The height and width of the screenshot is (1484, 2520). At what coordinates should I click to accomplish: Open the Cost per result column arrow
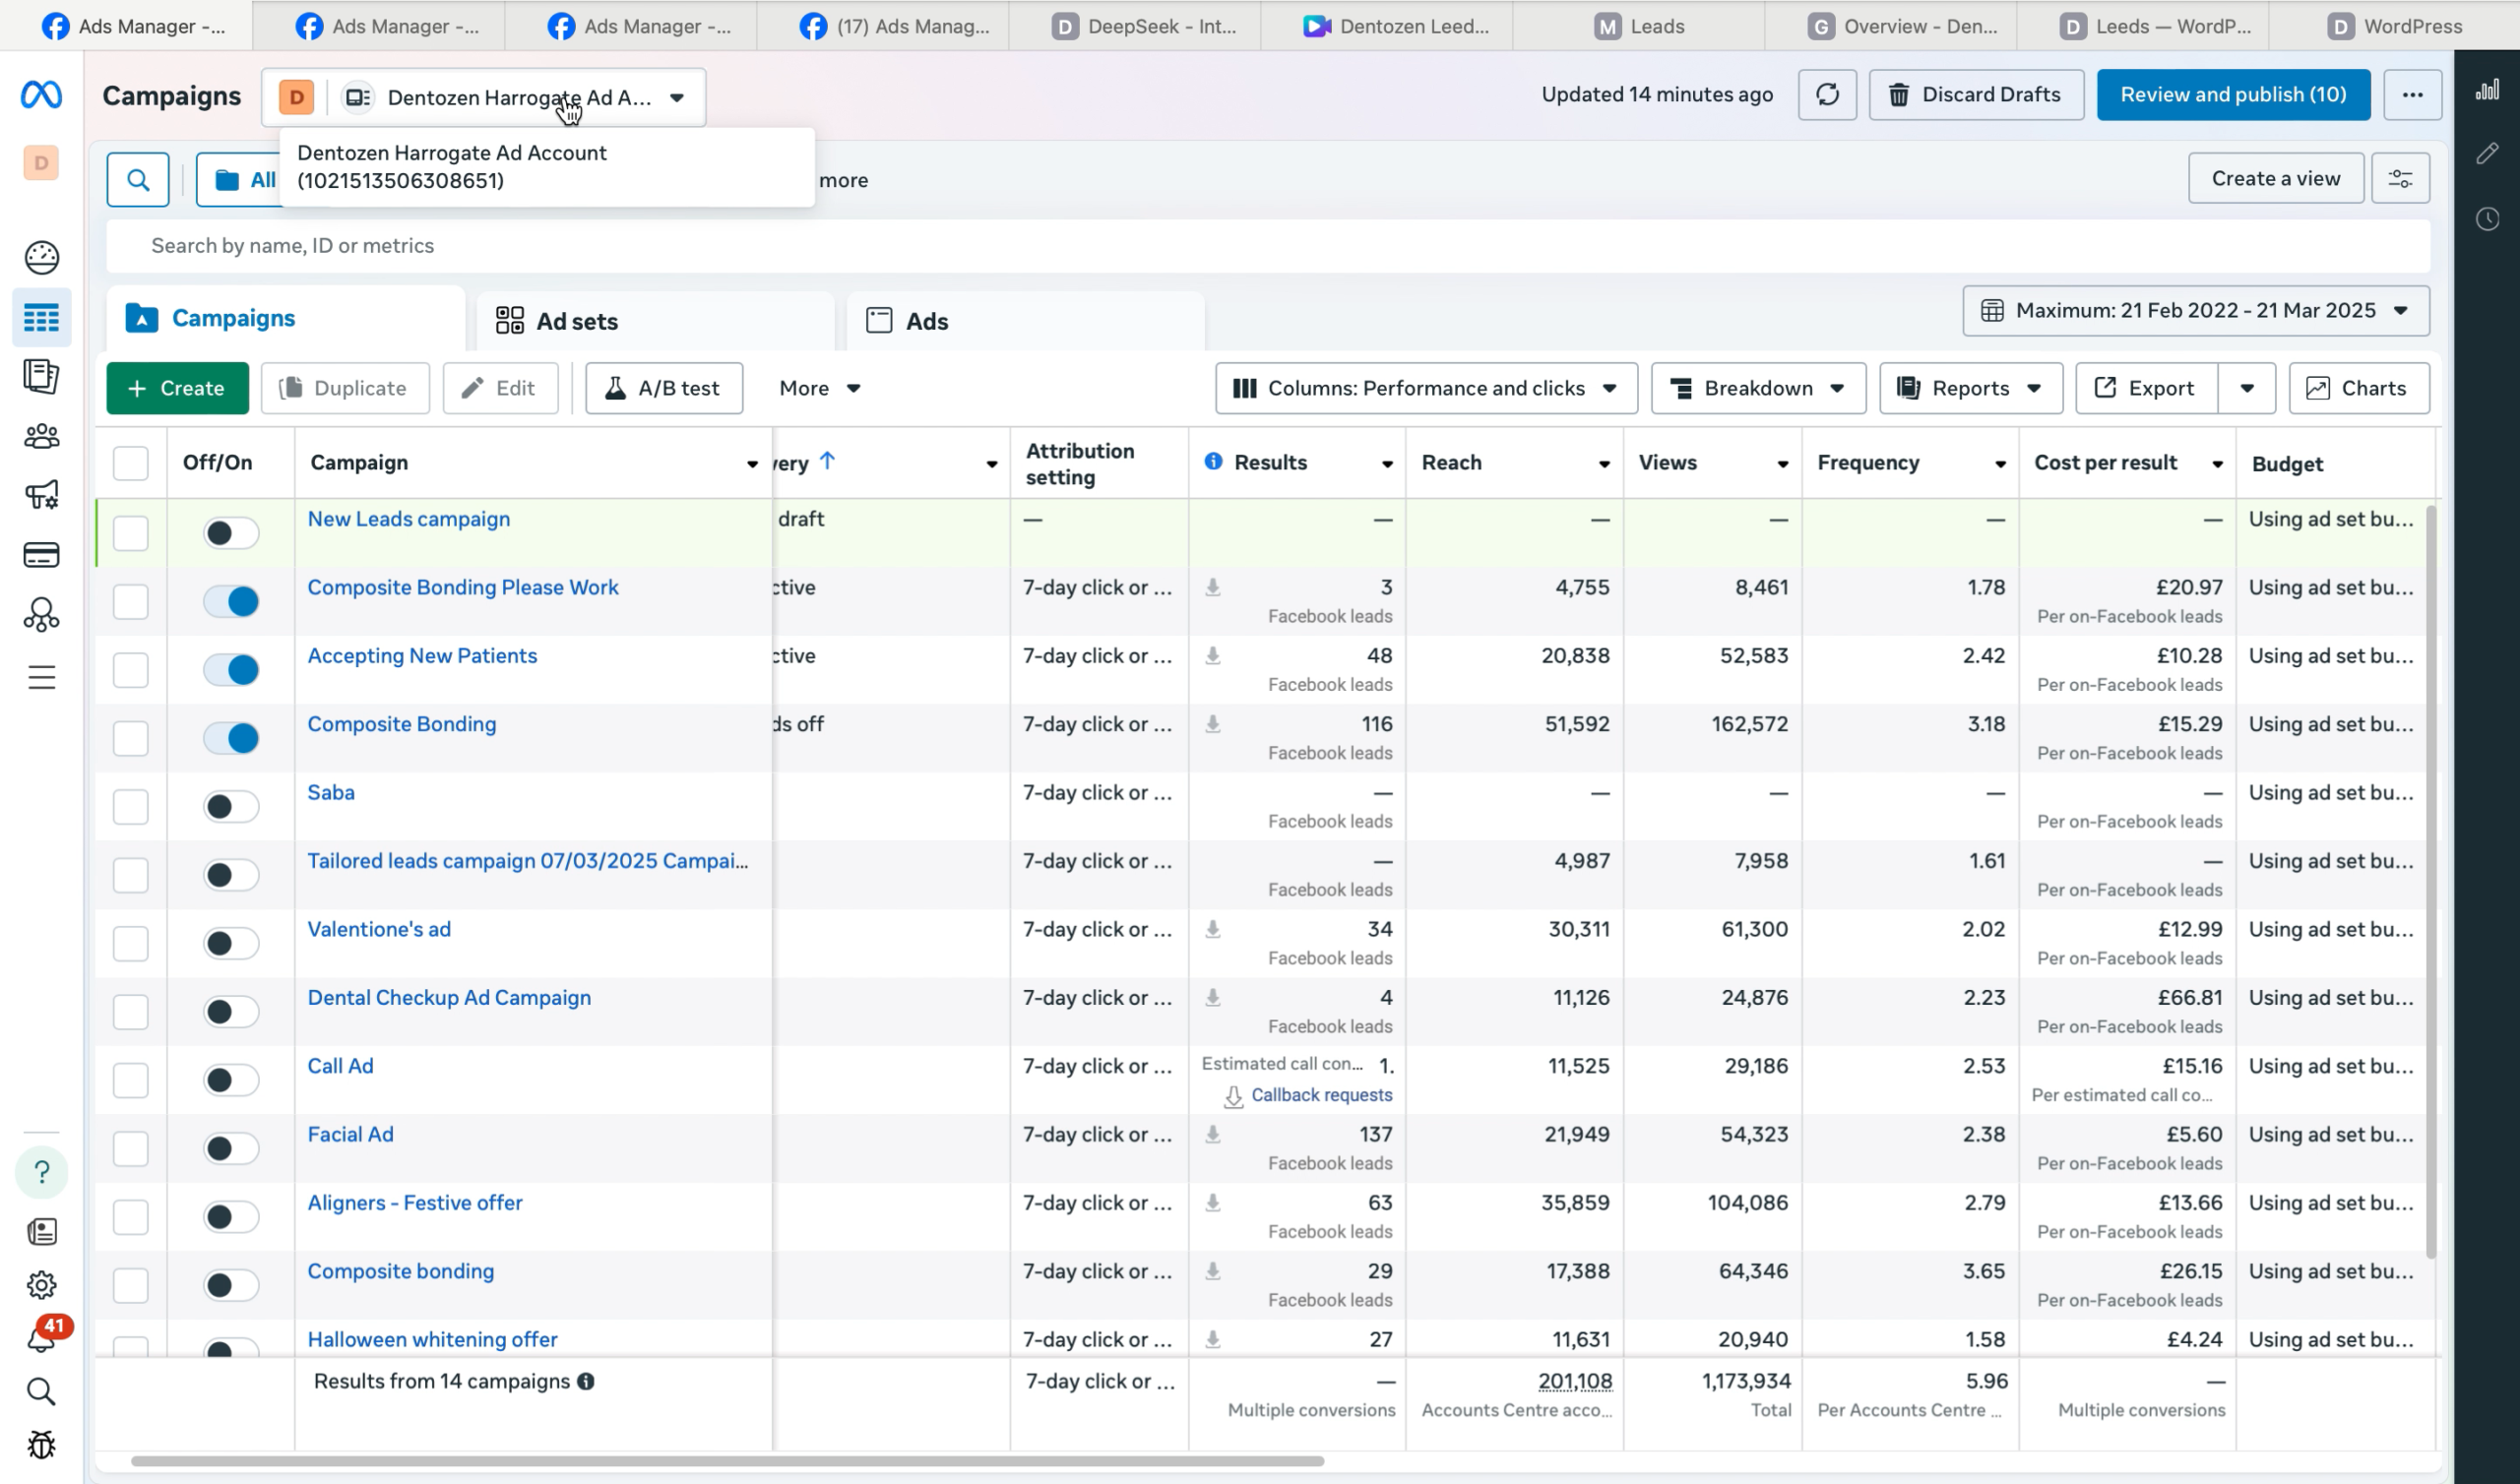point(2217,464)
